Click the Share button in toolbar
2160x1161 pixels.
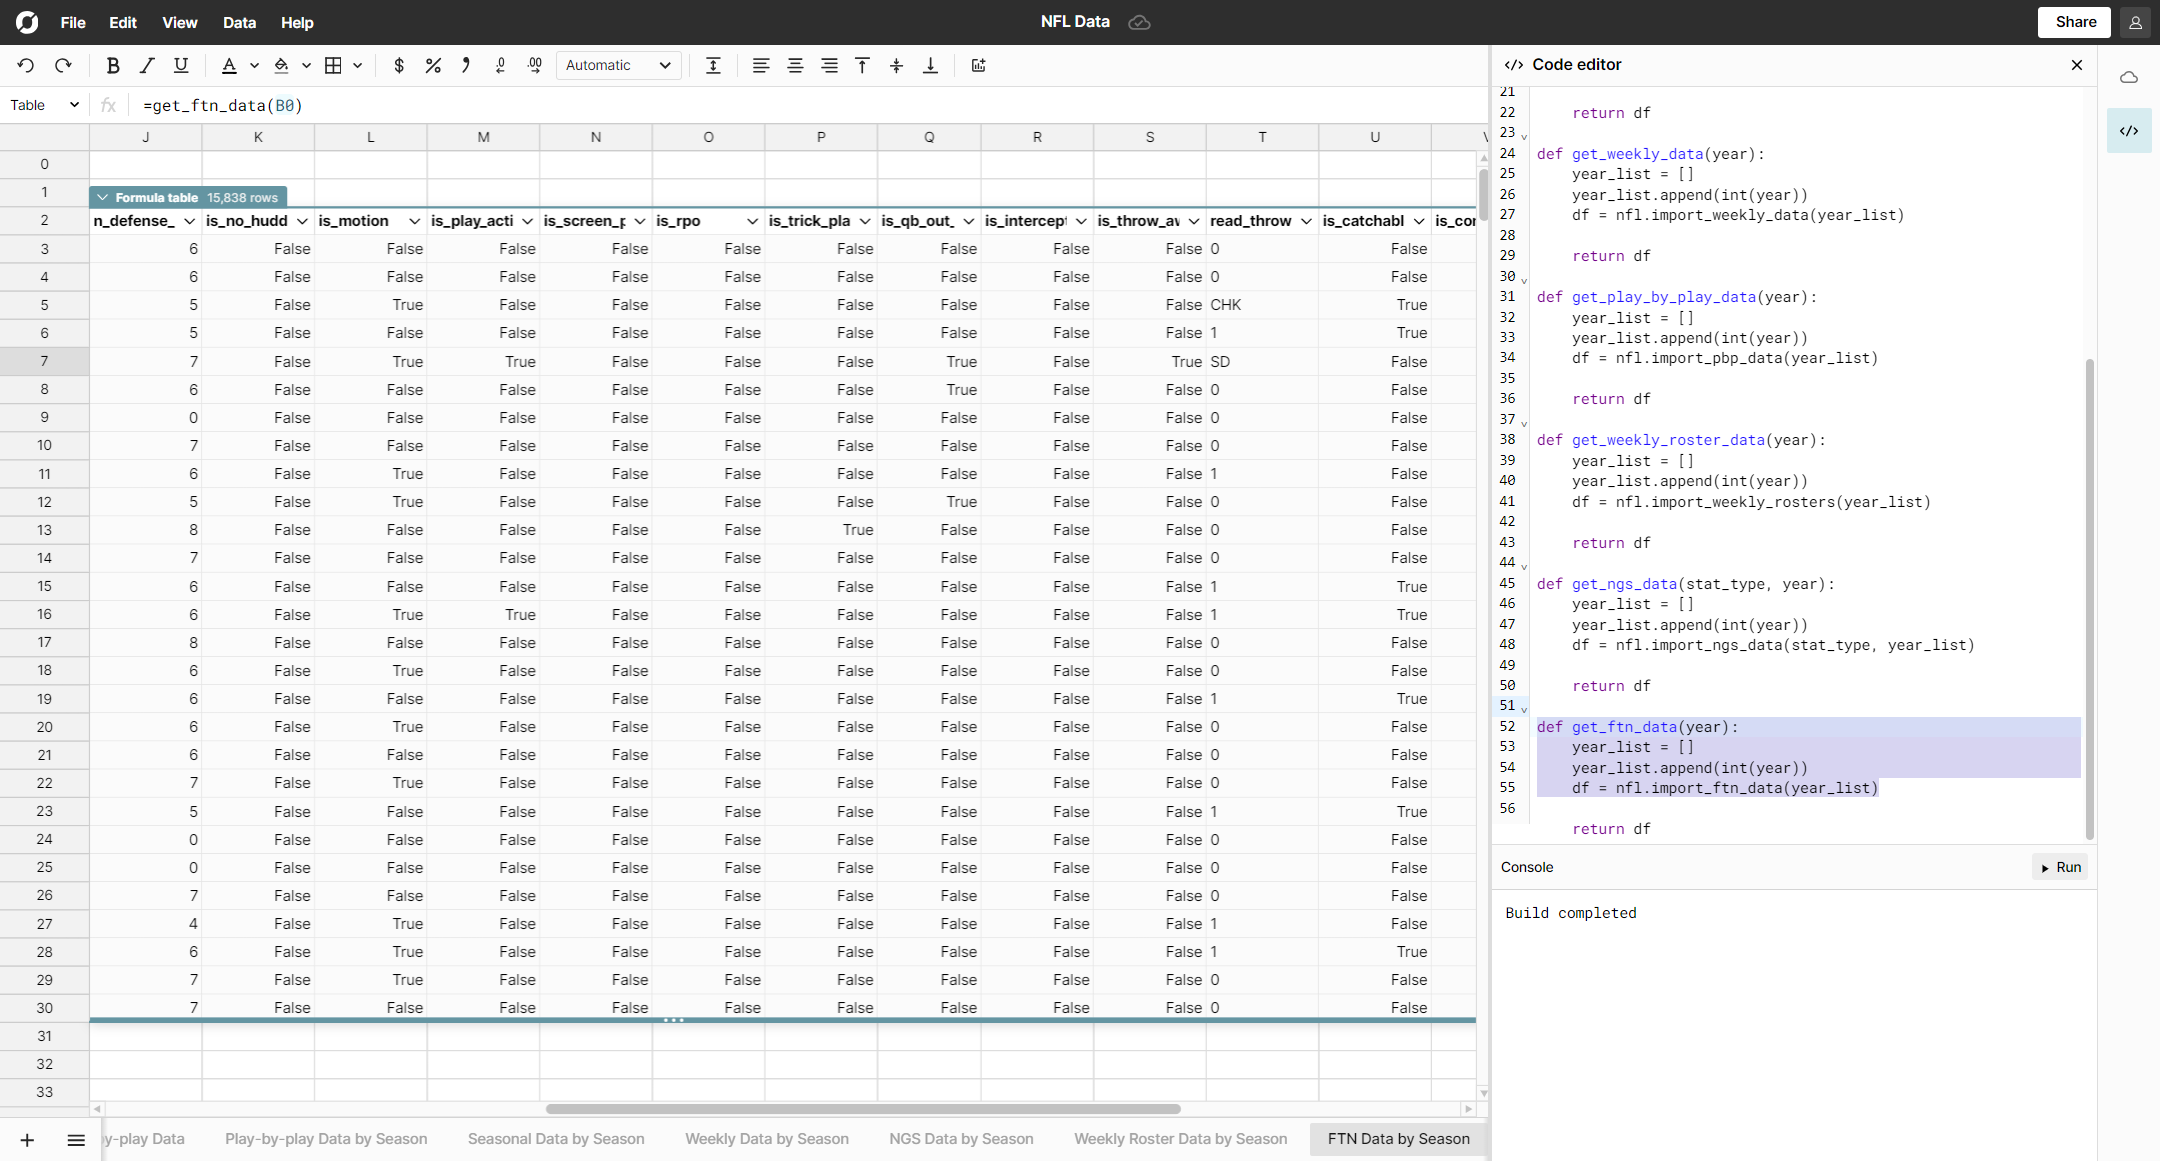point(2074,21)
